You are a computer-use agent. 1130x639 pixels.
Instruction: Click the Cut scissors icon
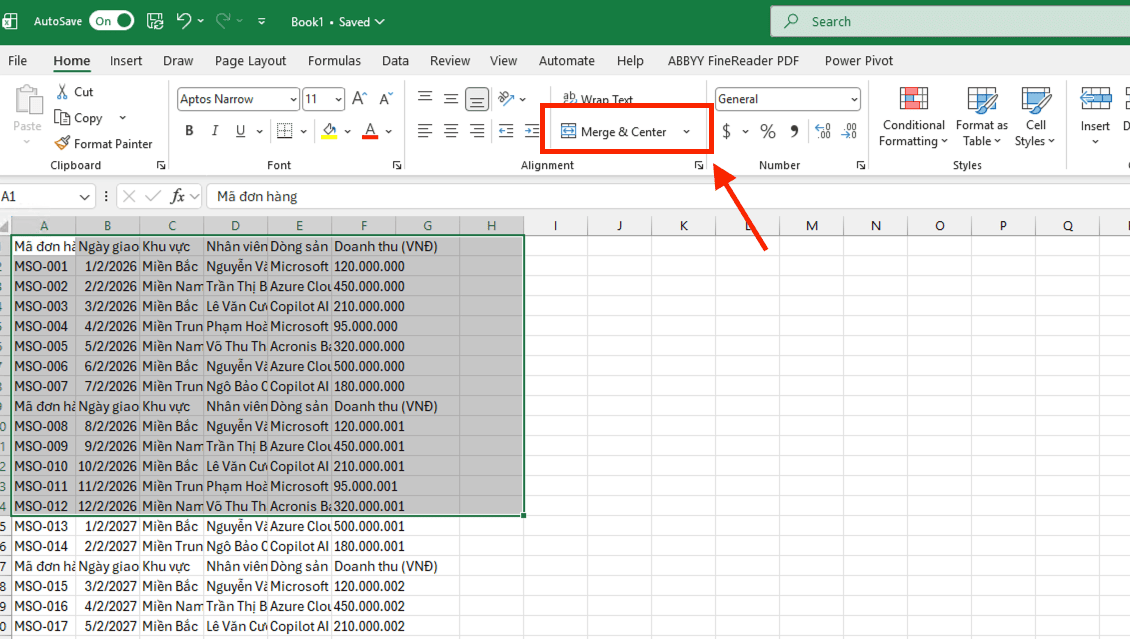click(x=63, y=92)
